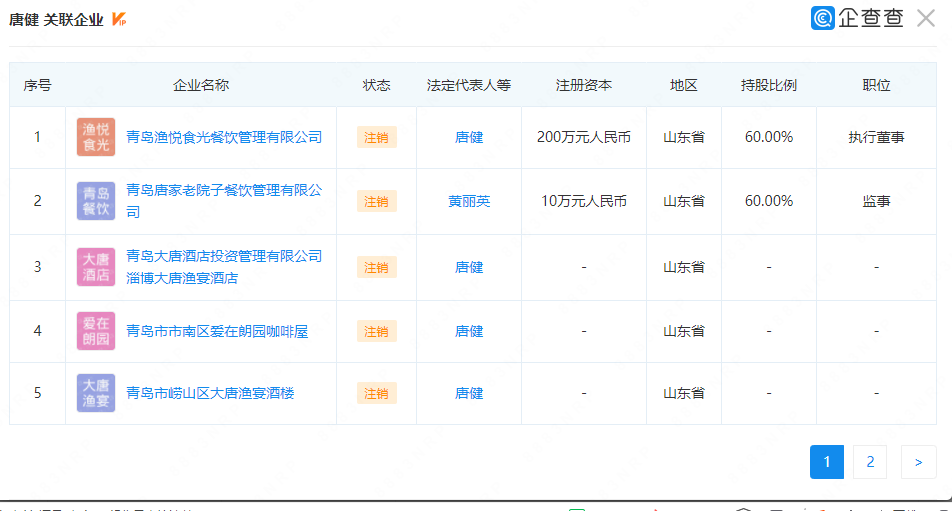The width and height of the screenshot is (952, 511).
Task: Select page 1 pagination button
Action: (827, 462)
